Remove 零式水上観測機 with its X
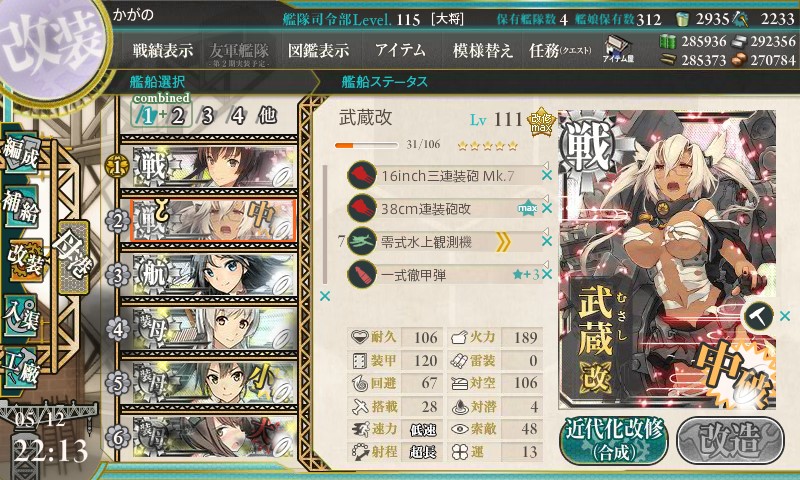Screen dimensions: 800x480 547,241
